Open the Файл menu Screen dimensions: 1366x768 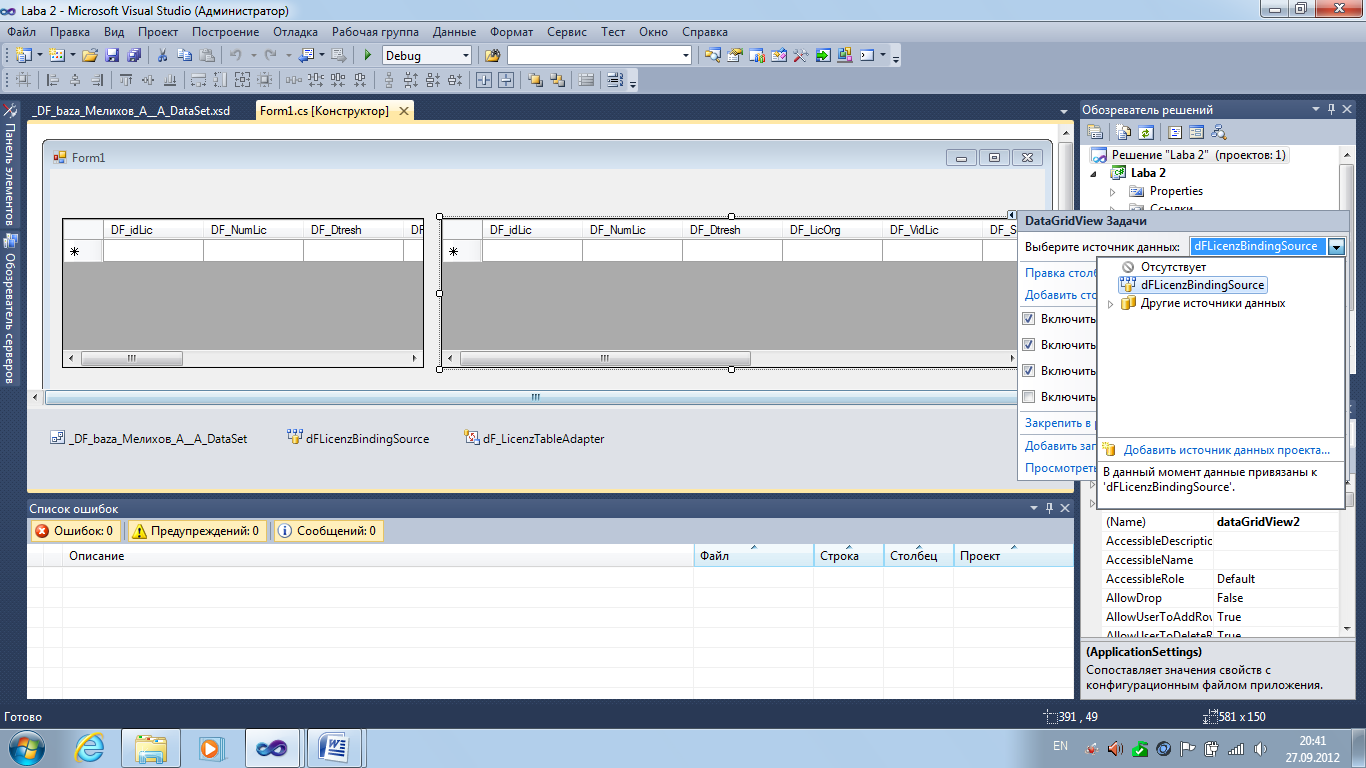point(21,32)
